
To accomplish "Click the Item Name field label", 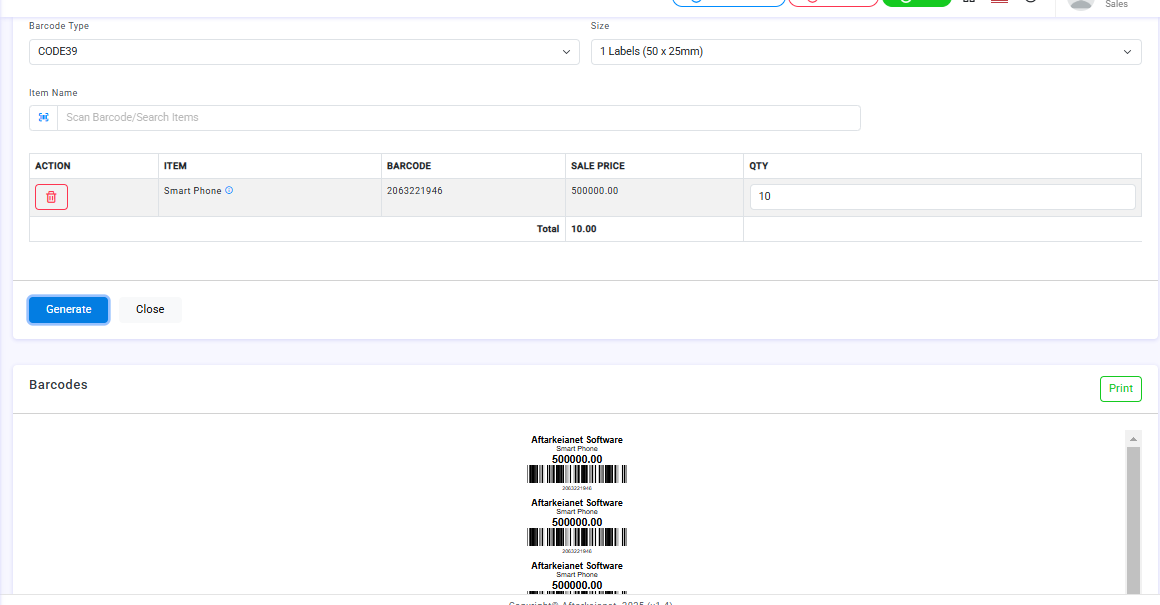I will point(53,93).
